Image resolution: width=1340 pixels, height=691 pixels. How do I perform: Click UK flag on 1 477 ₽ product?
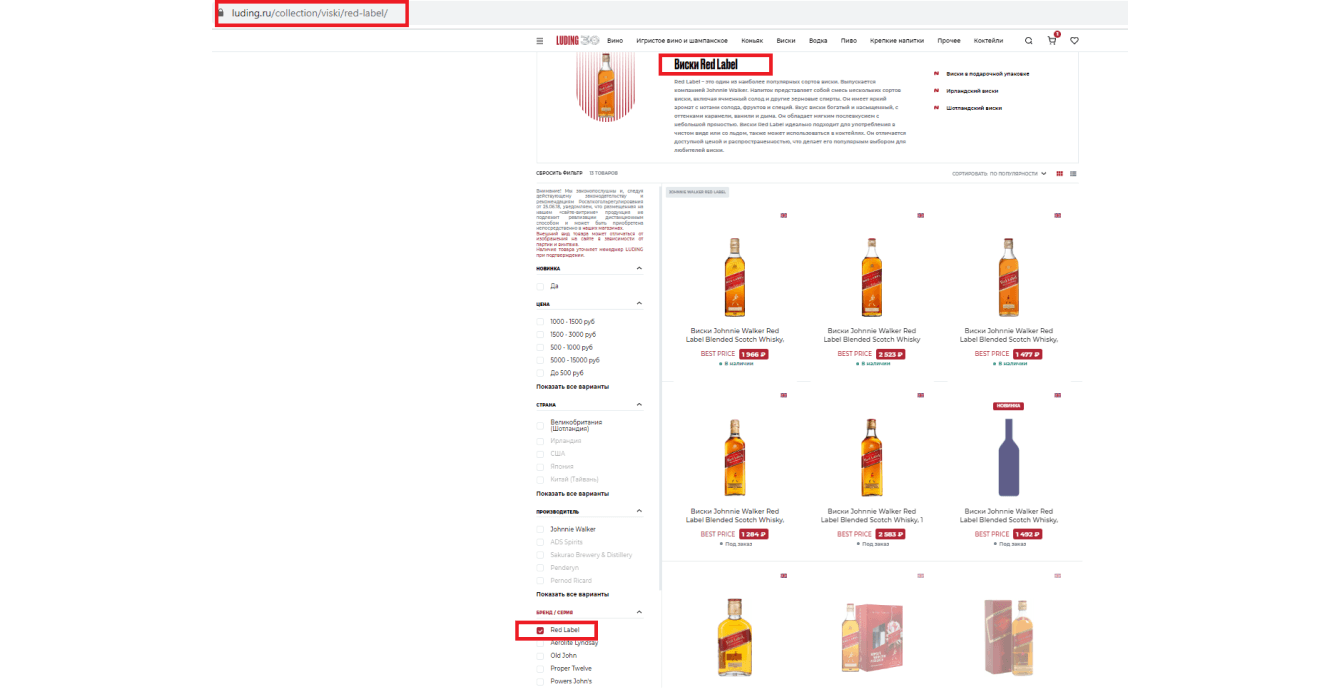coord(1057,215)
